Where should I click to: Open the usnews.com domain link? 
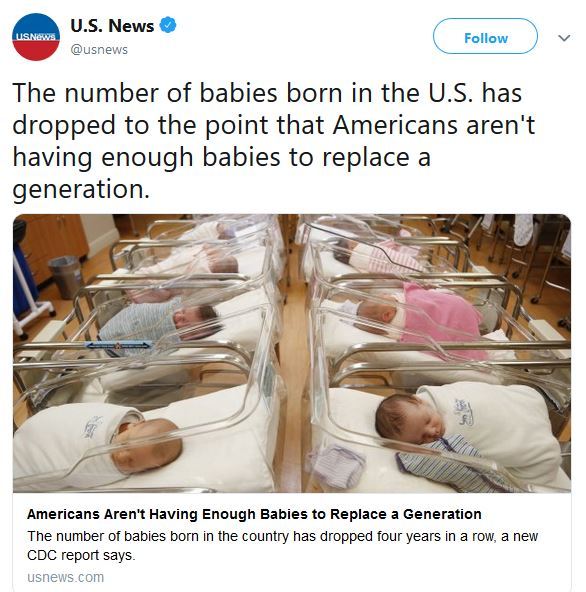[x=65, y=577]
